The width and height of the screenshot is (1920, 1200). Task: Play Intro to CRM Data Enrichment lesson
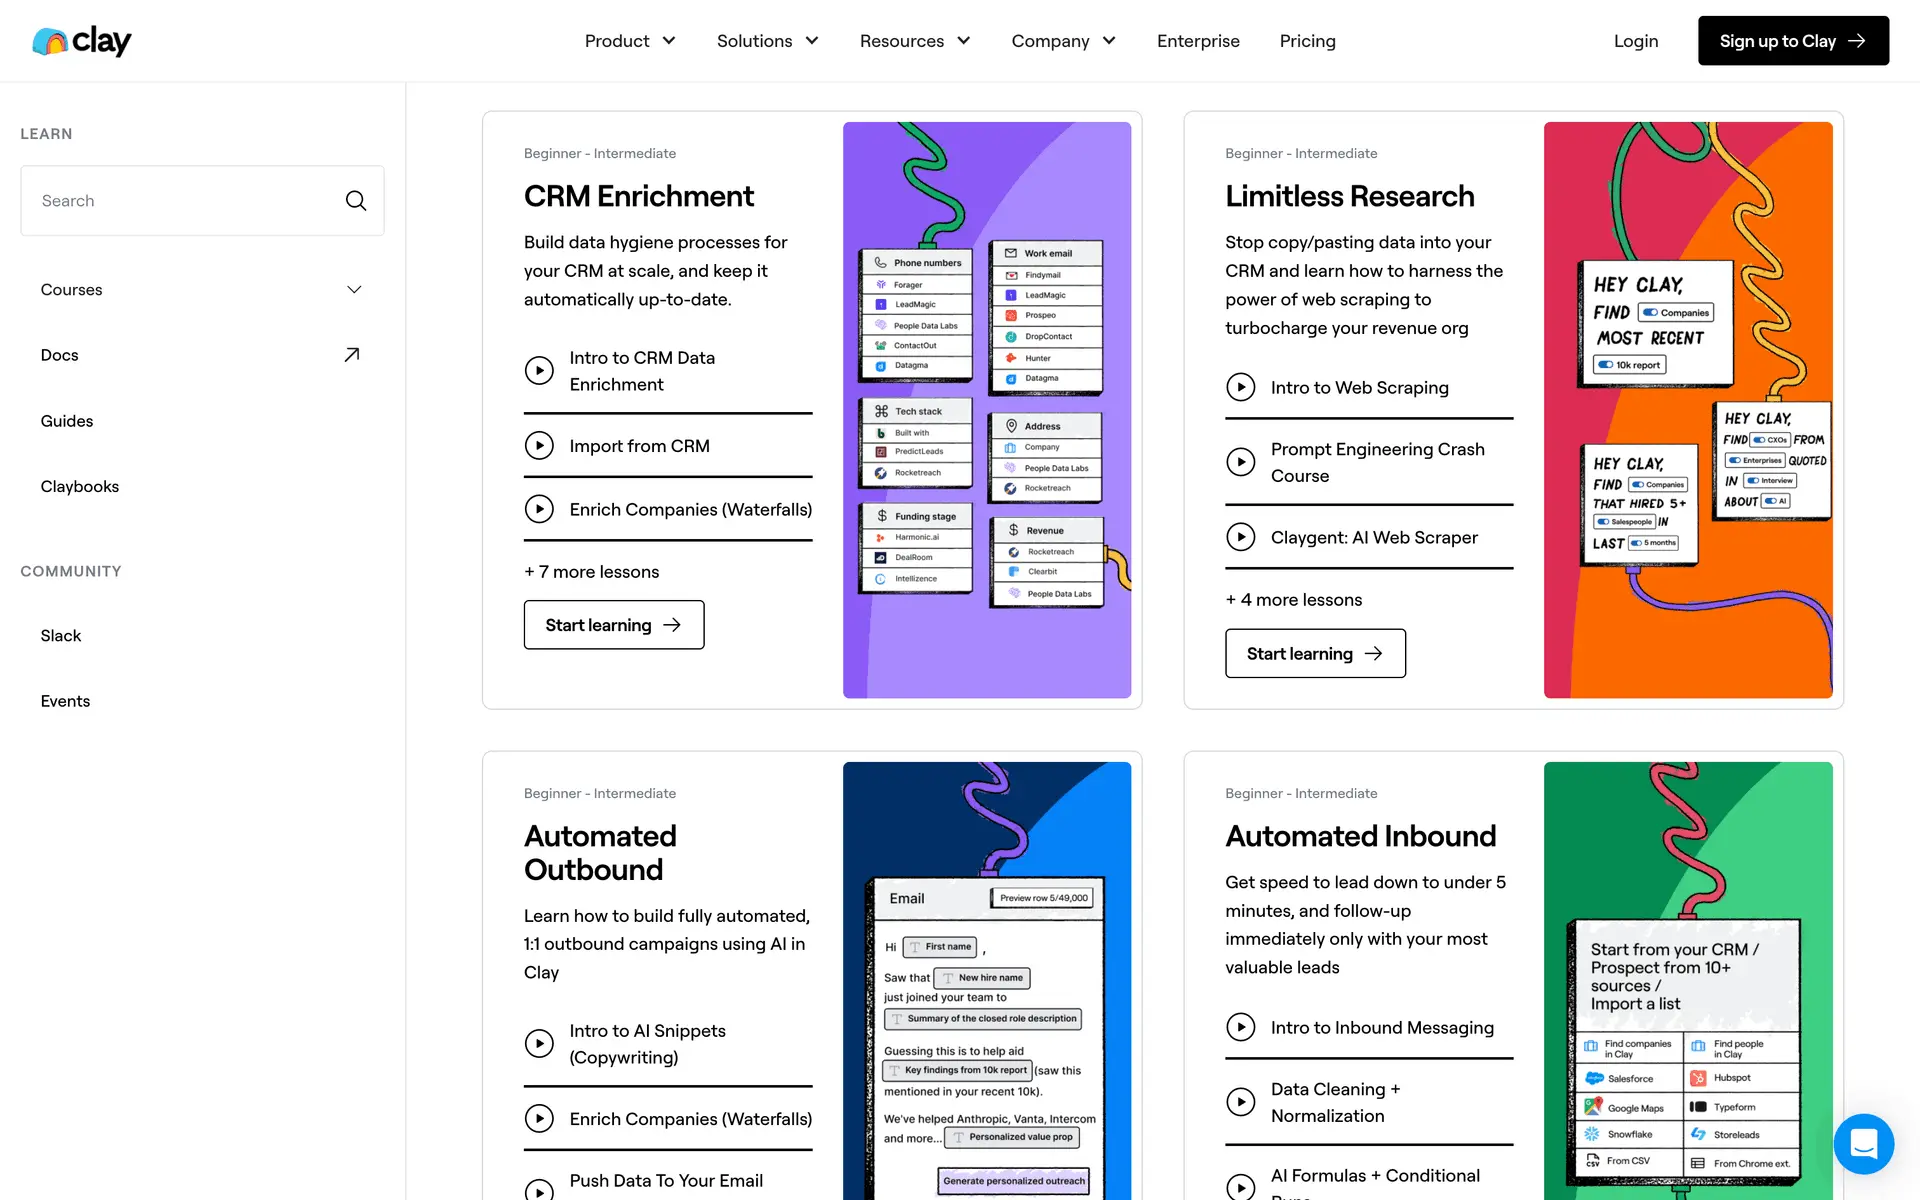pyautogui.click(x=539, y=371)
